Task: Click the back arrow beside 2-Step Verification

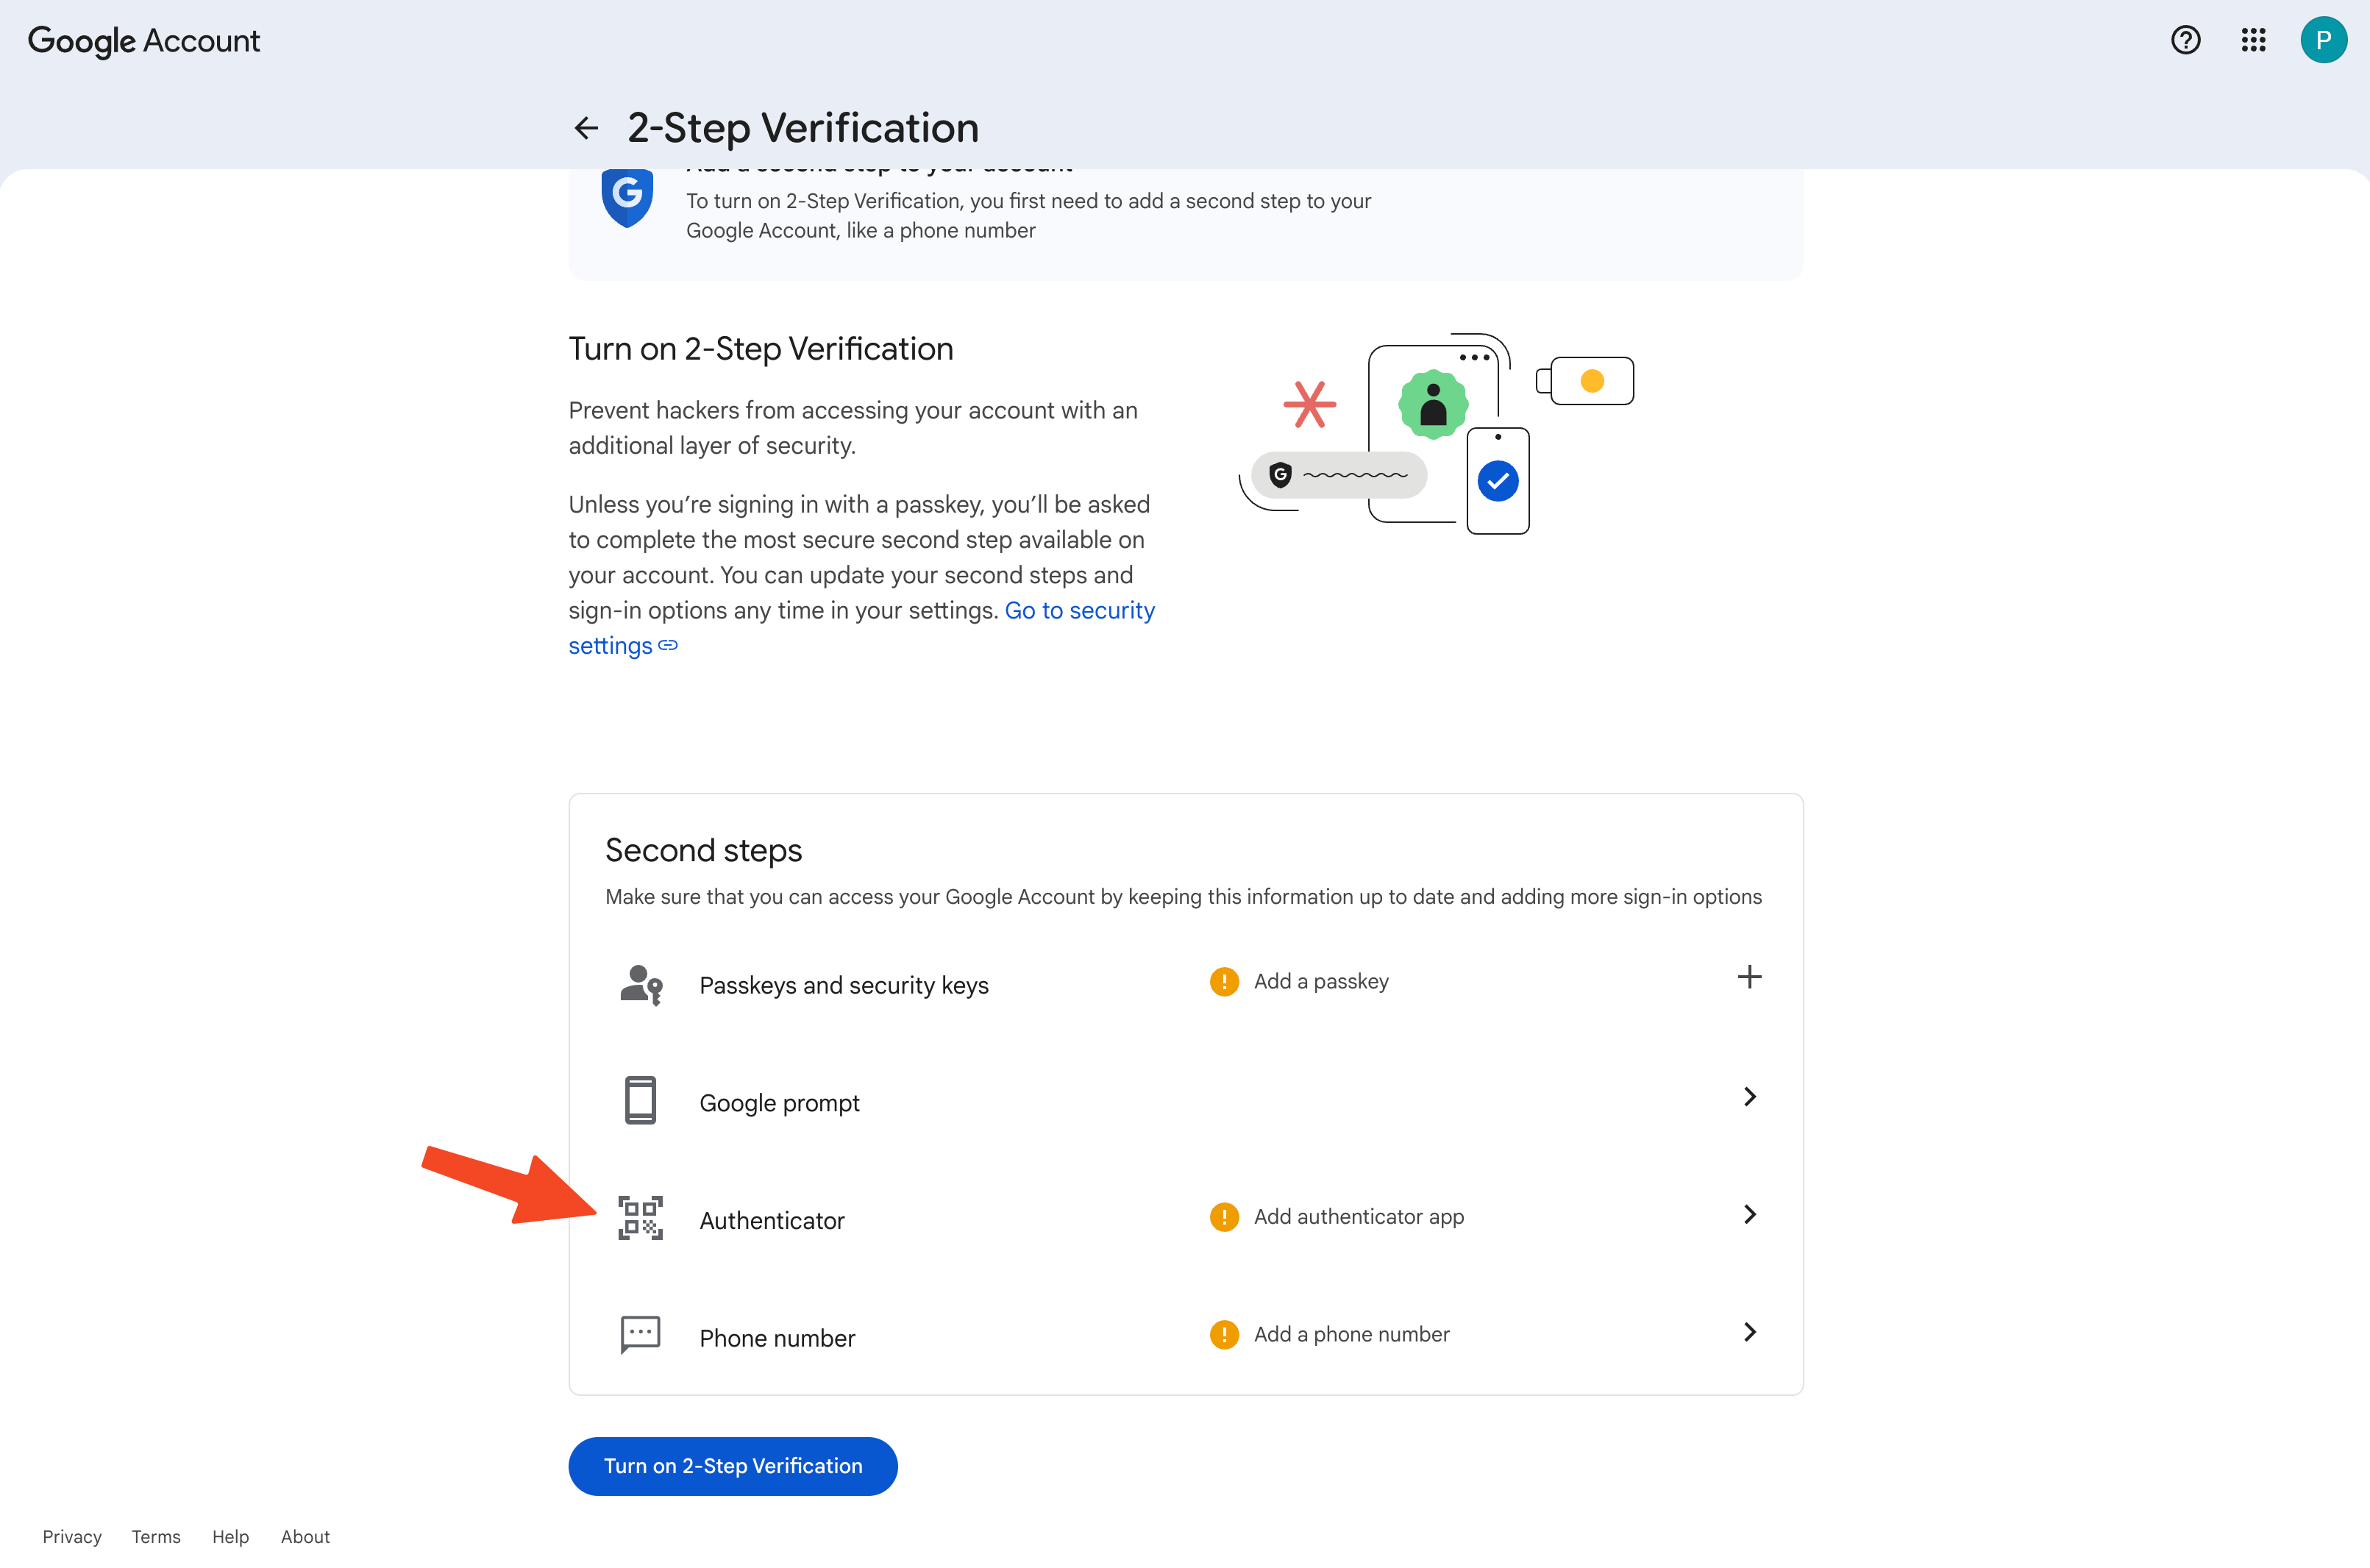Action: coord(586,128)
